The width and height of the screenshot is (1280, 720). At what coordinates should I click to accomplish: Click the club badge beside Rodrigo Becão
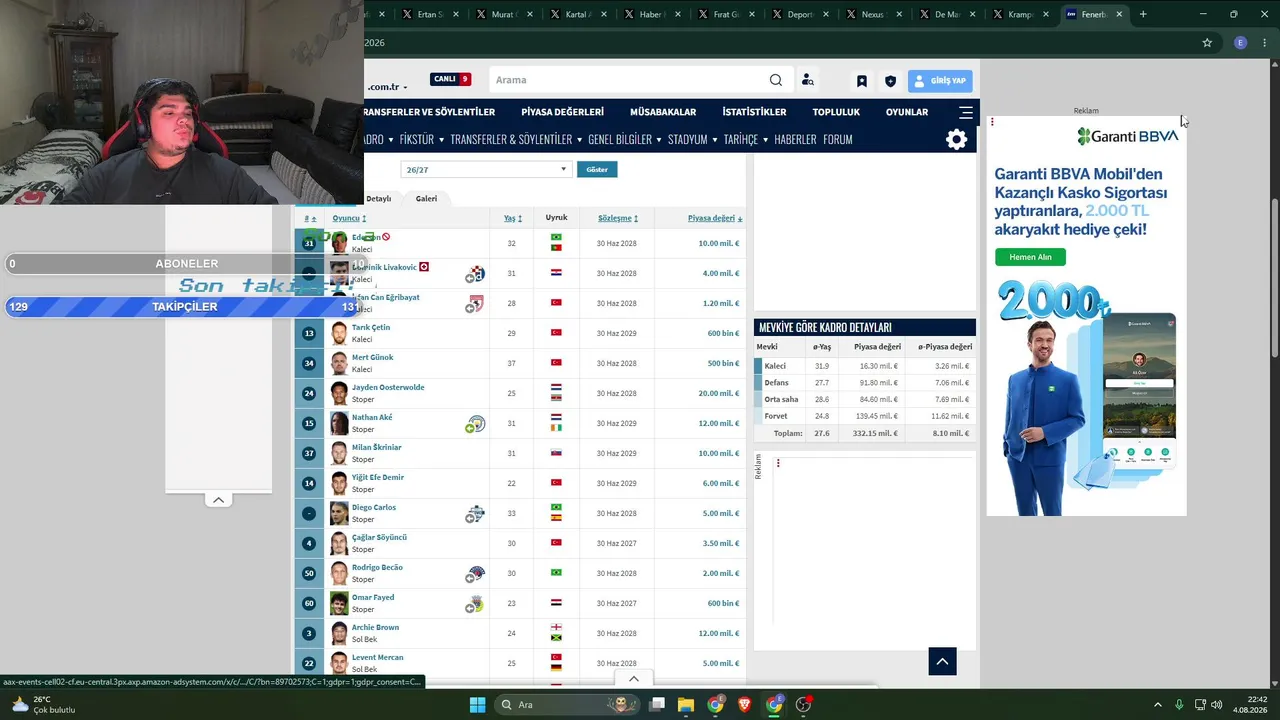(475, 574)
